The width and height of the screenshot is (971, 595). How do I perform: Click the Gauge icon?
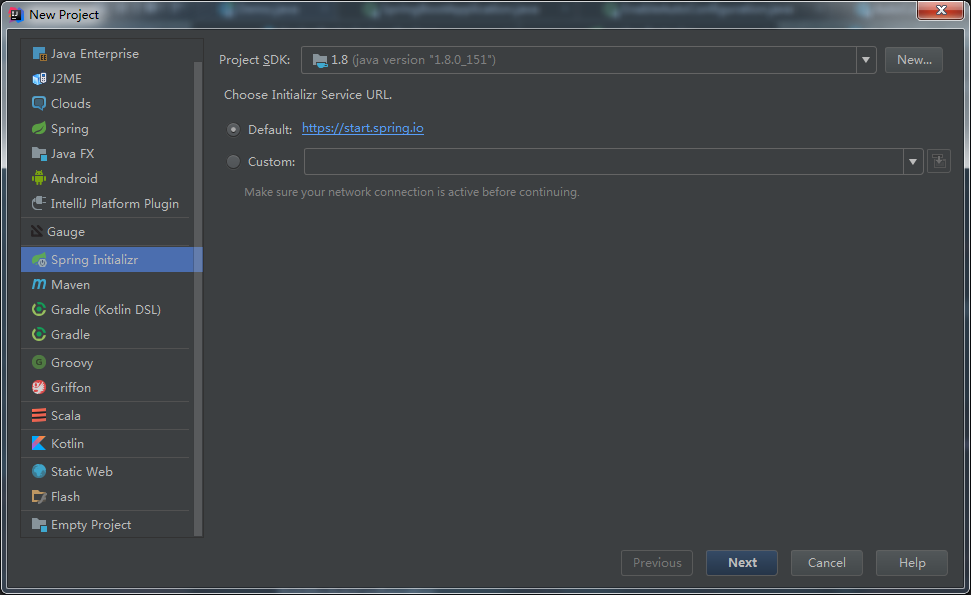[37, 232]
